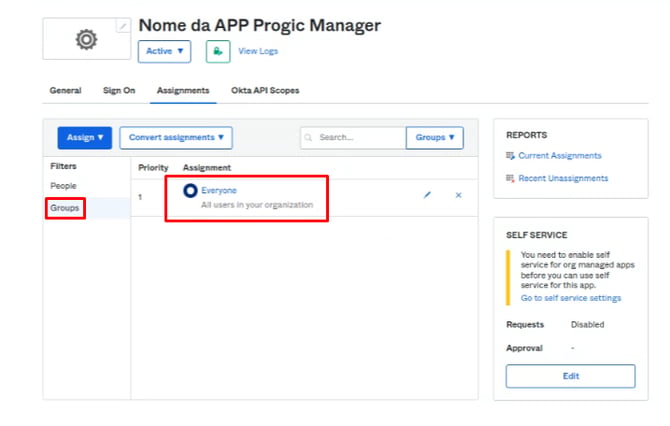This screenshot has width=670, height=426.
Task: Edit the Everyone assignment with pencil icon
Action: tap(427, 195)
